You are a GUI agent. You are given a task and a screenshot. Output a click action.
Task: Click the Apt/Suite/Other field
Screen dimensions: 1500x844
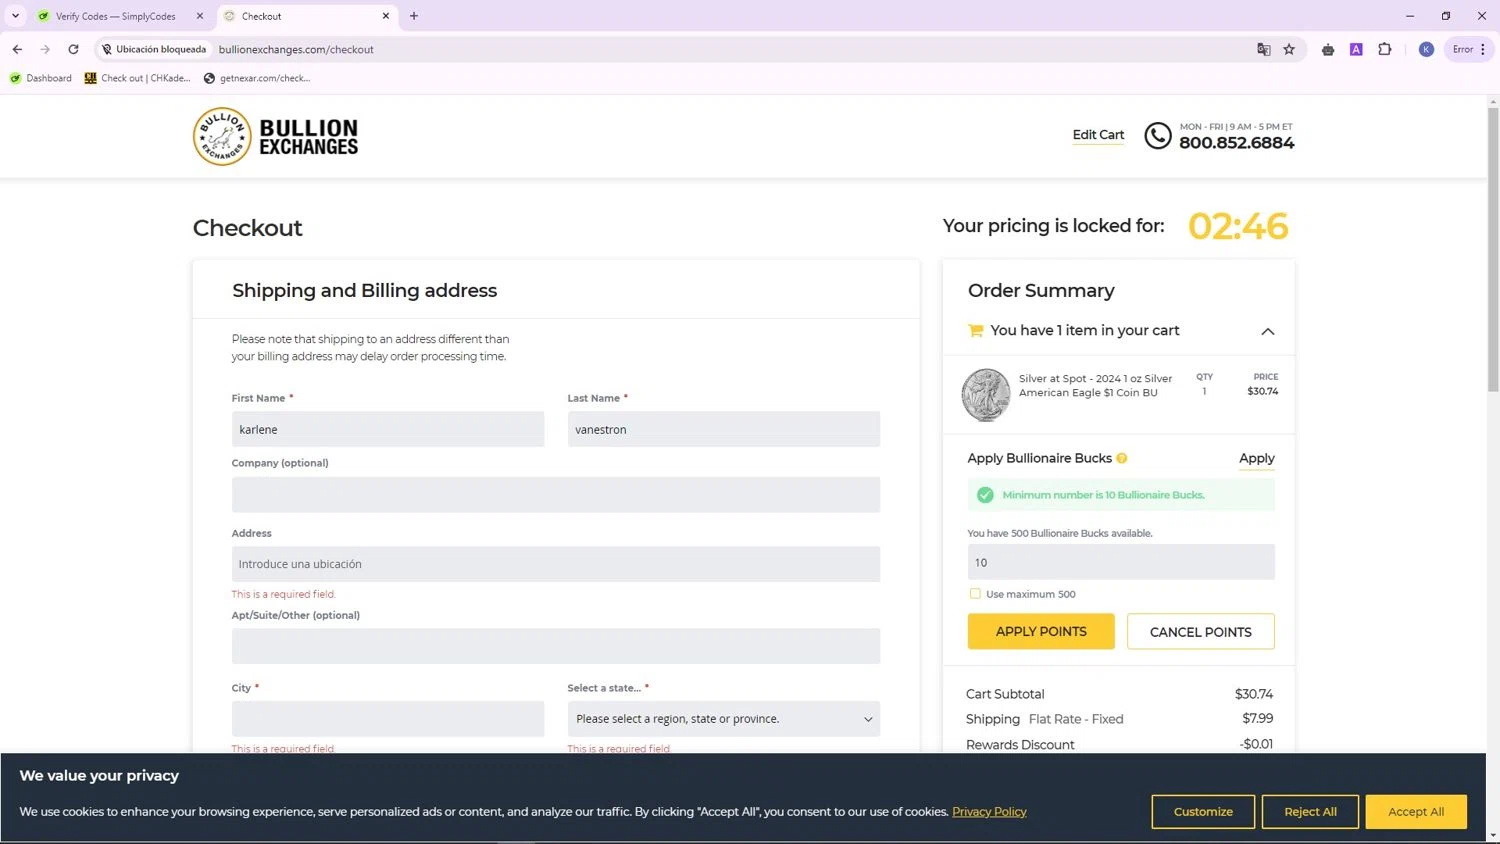(x=556, y=646)
